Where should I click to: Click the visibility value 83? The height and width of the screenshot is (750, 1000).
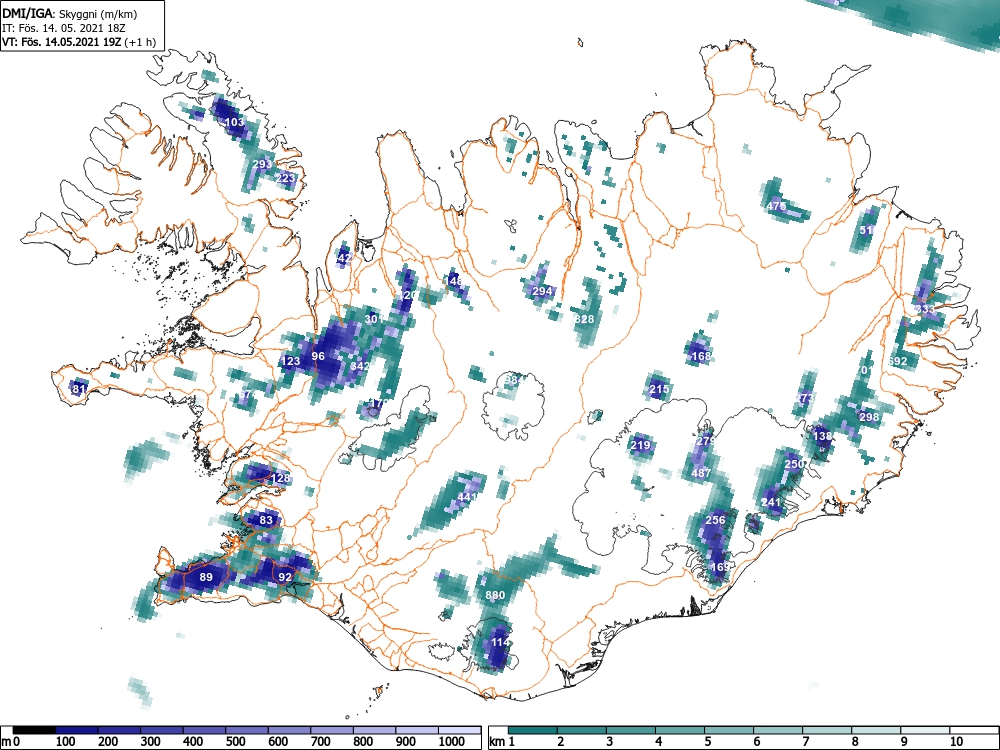tap(266, 520)
